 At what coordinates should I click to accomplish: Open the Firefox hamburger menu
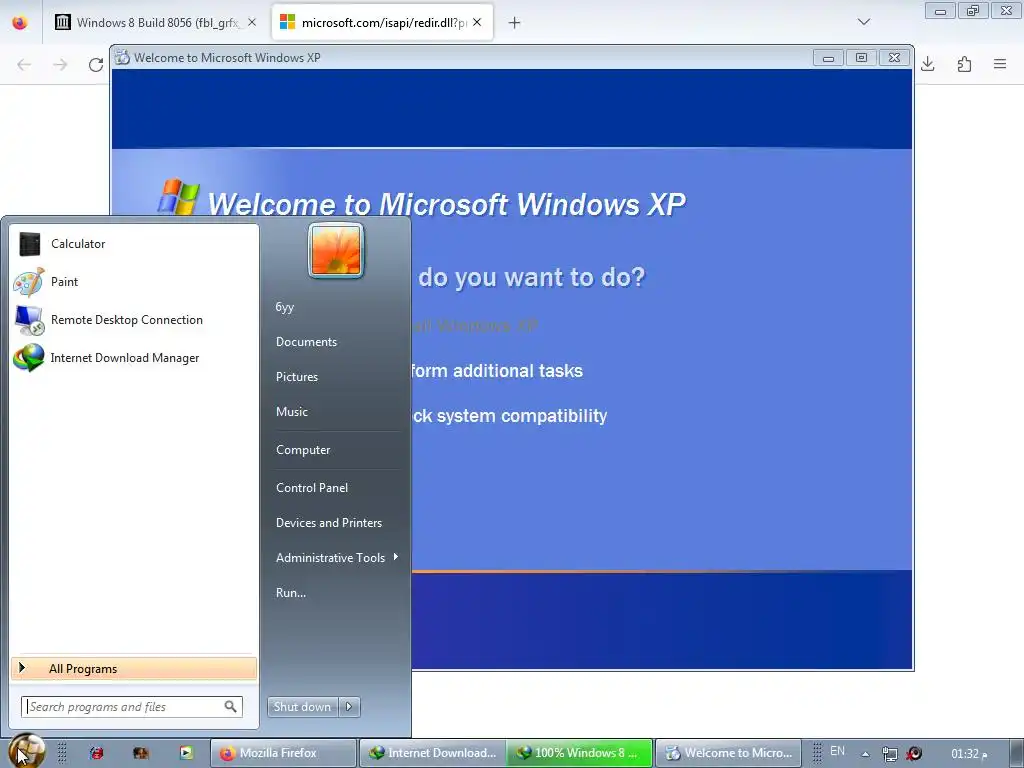1000,64
